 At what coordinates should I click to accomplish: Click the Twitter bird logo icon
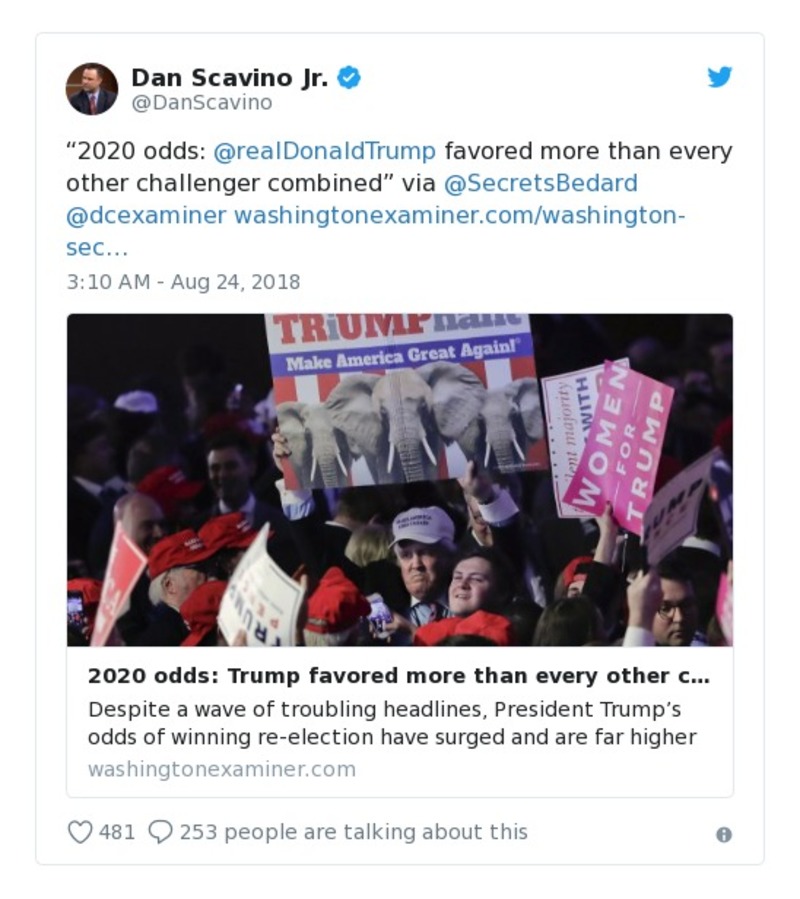719,77
